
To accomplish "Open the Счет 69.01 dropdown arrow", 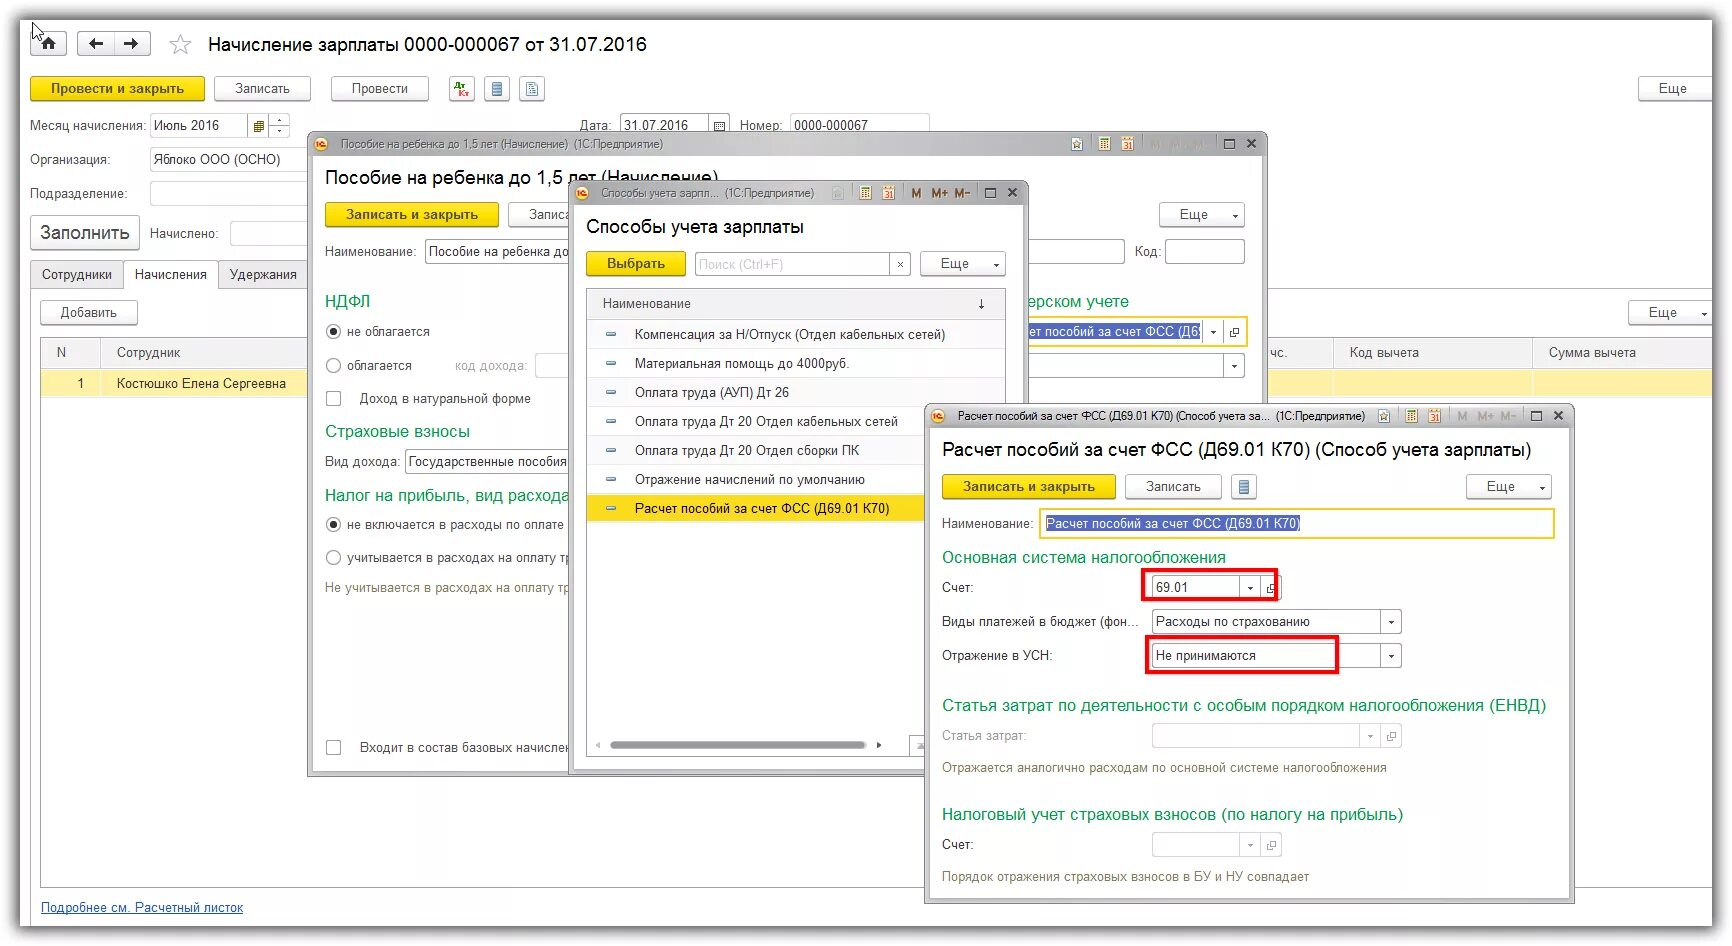I will point(1250,588).
